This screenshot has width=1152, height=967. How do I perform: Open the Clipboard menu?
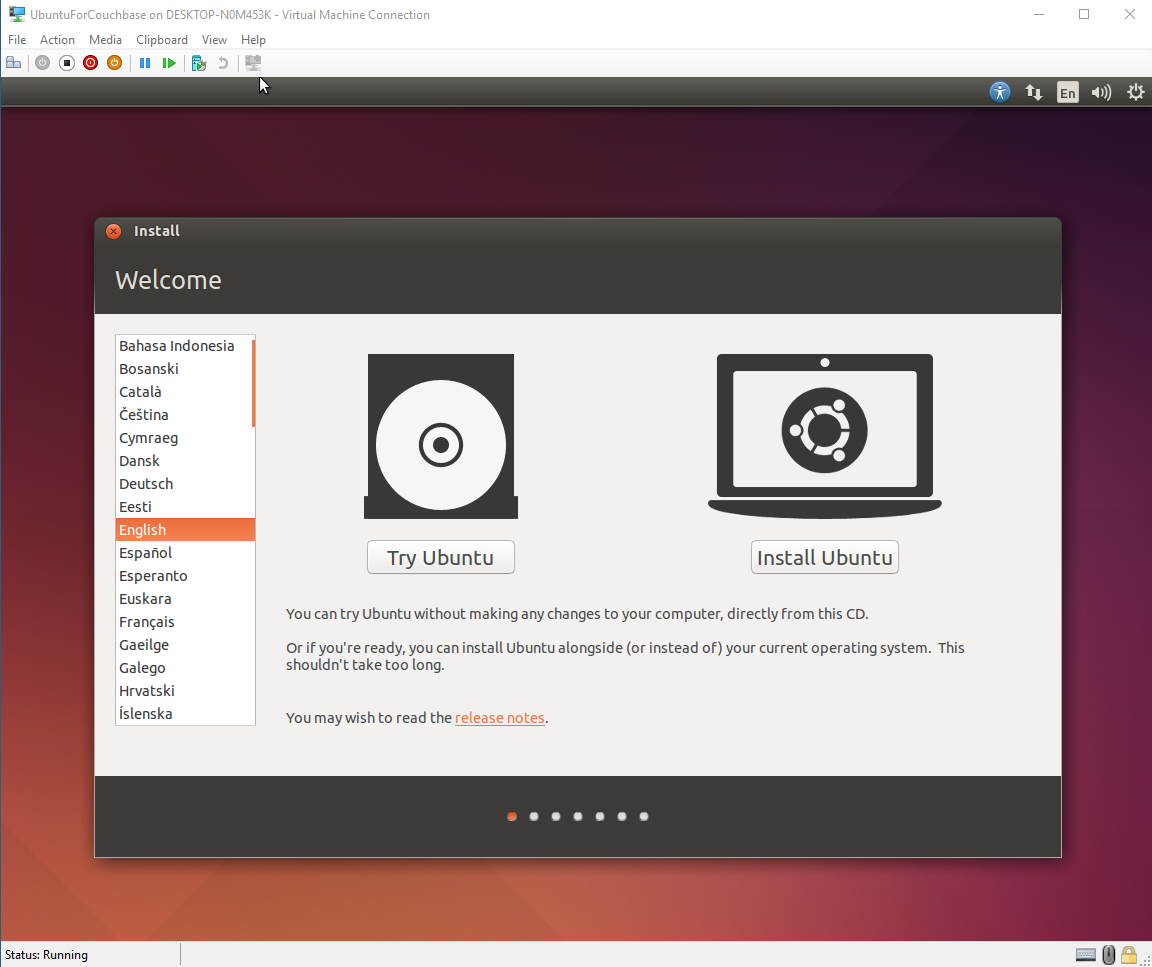point(161,39)
